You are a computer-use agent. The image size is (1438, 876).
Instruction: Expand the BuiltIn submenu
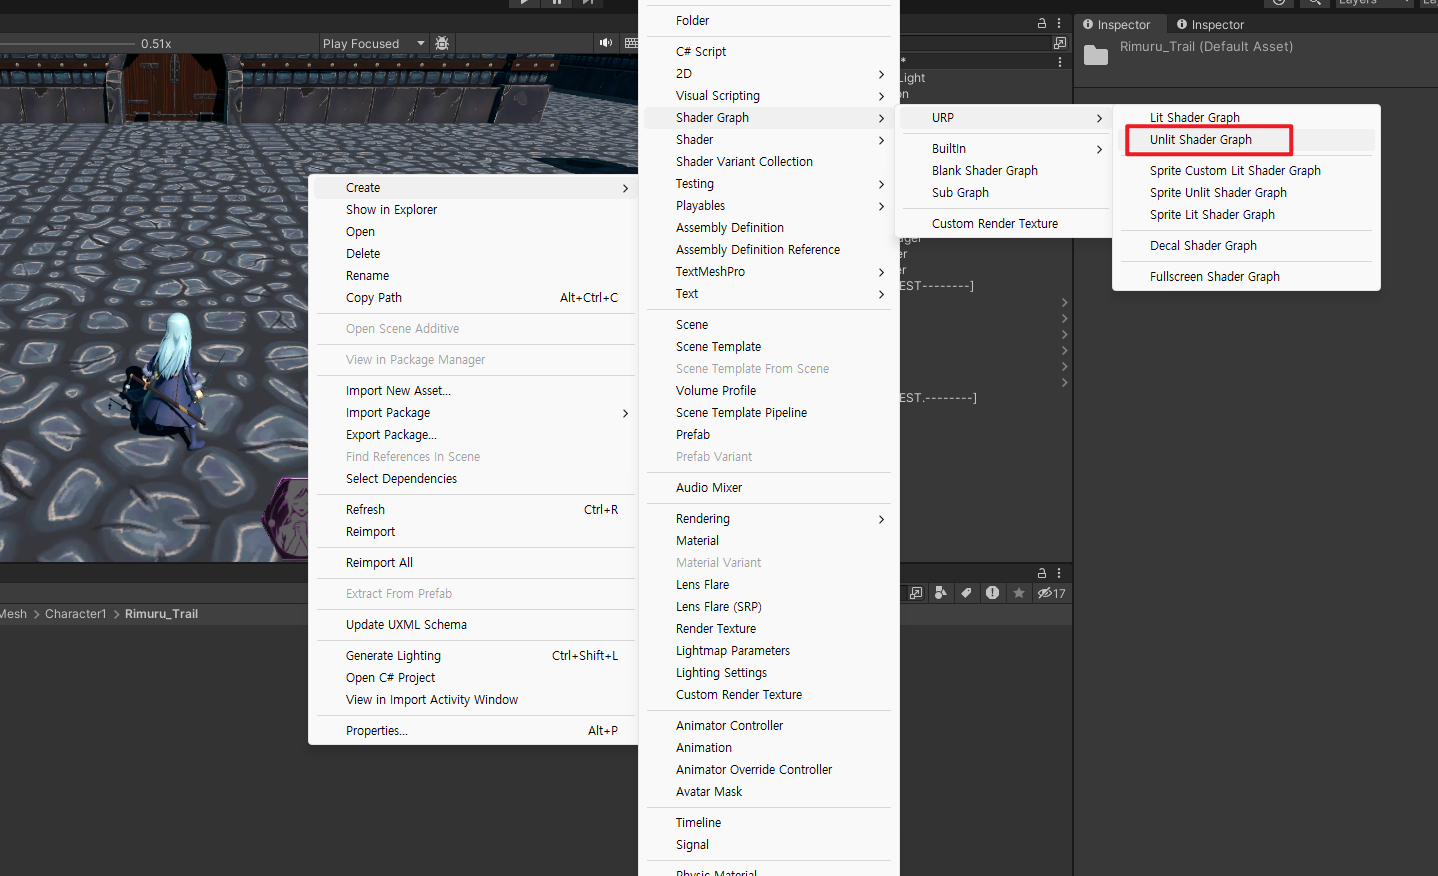coord(1004,148)
